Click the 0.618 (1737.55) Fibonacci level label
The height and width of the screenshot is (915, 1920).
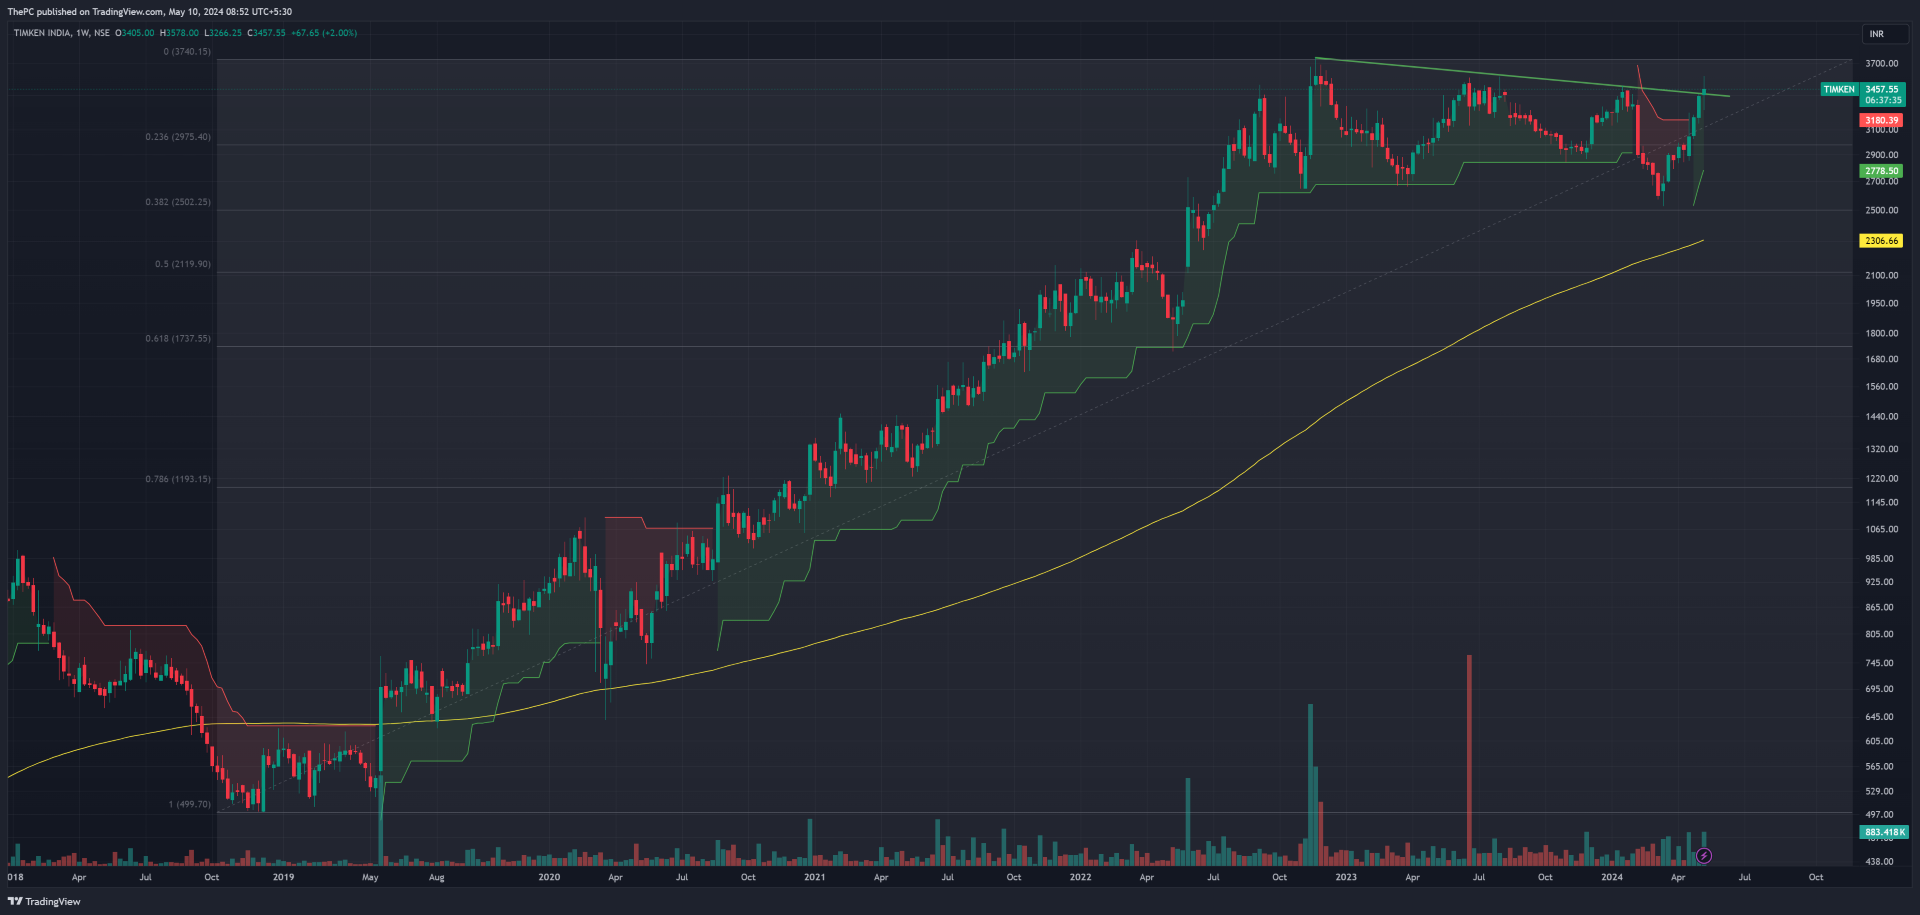(178, 339)
